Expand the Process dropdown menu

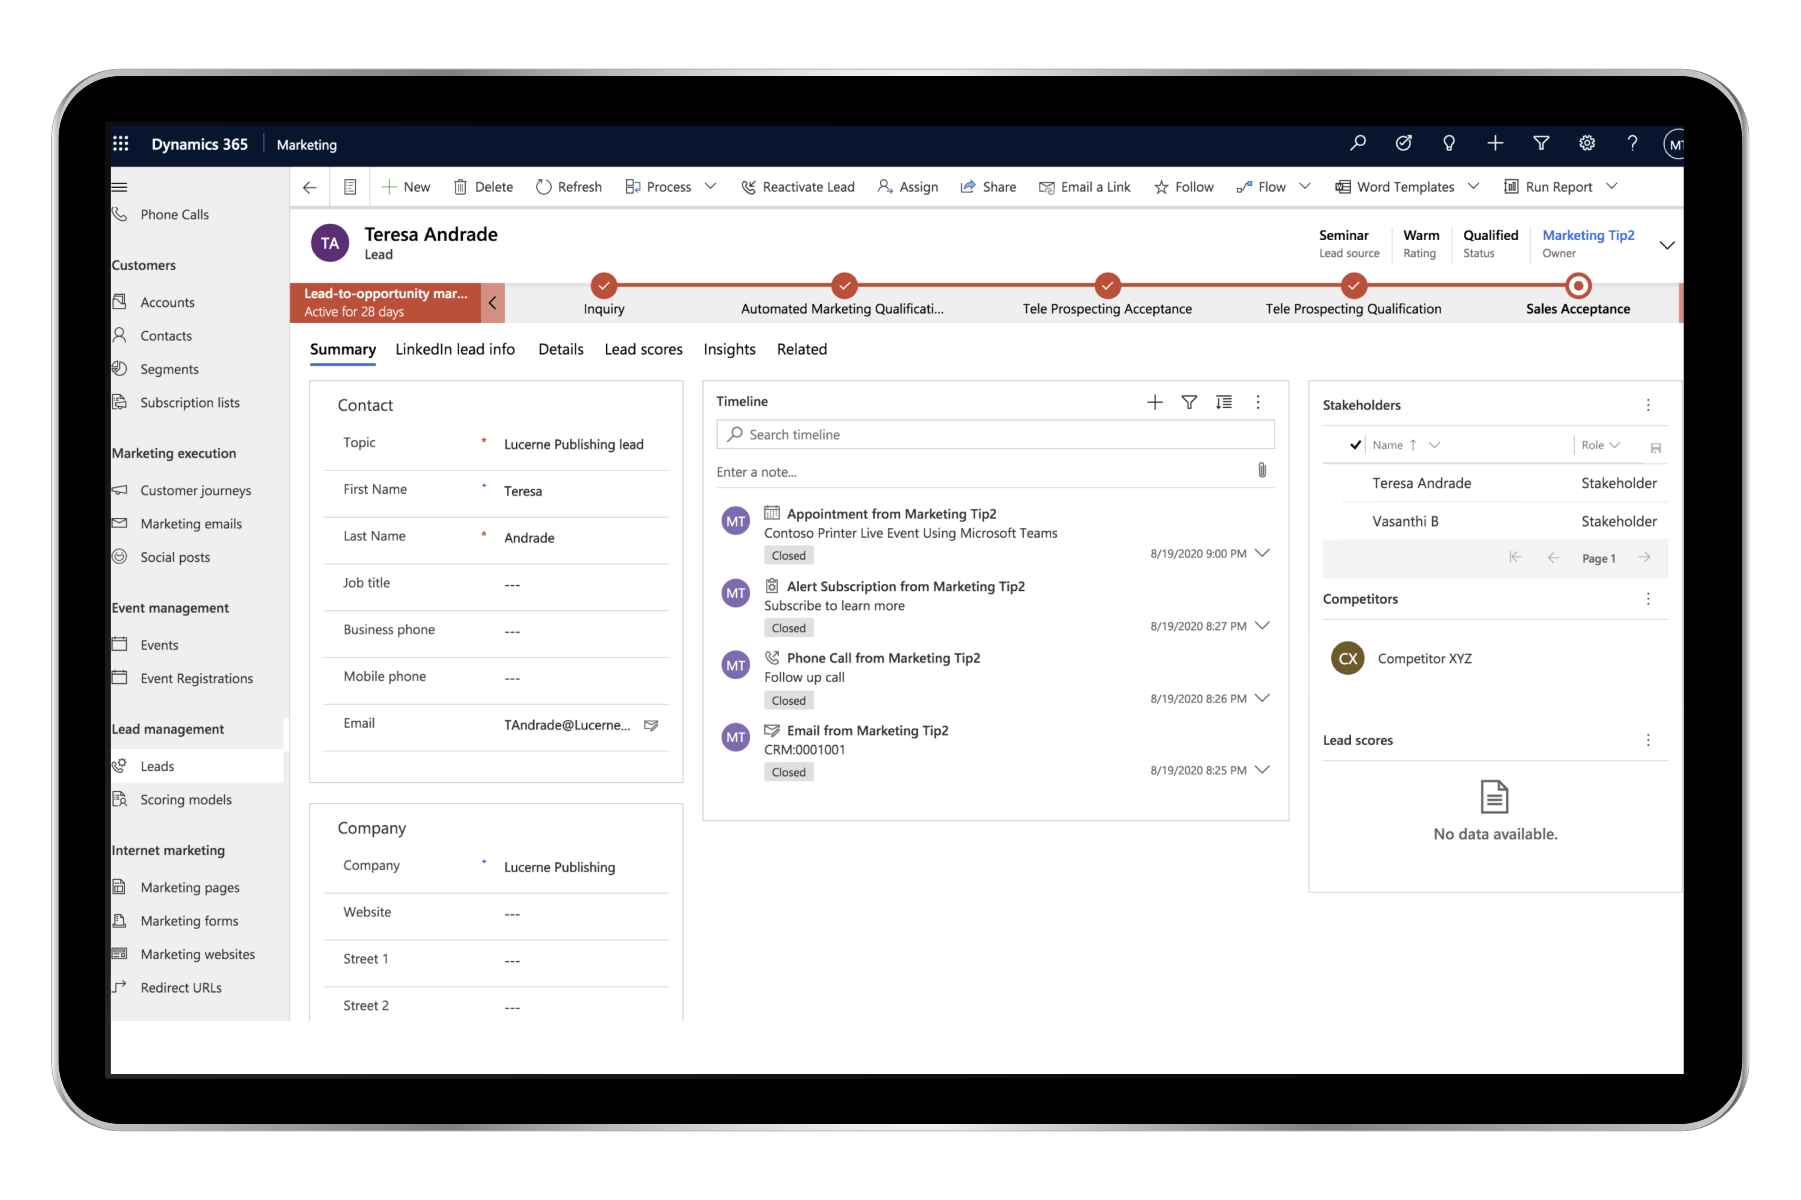(710, 187)
